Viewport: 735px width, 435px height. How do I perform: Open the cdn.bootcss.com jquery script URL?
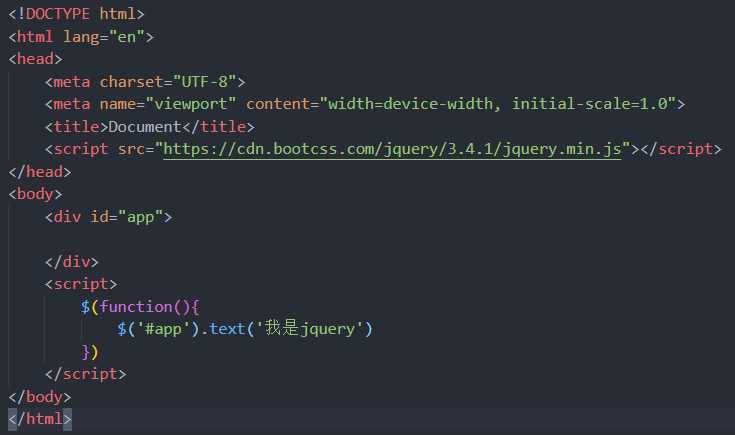point(392,149)
